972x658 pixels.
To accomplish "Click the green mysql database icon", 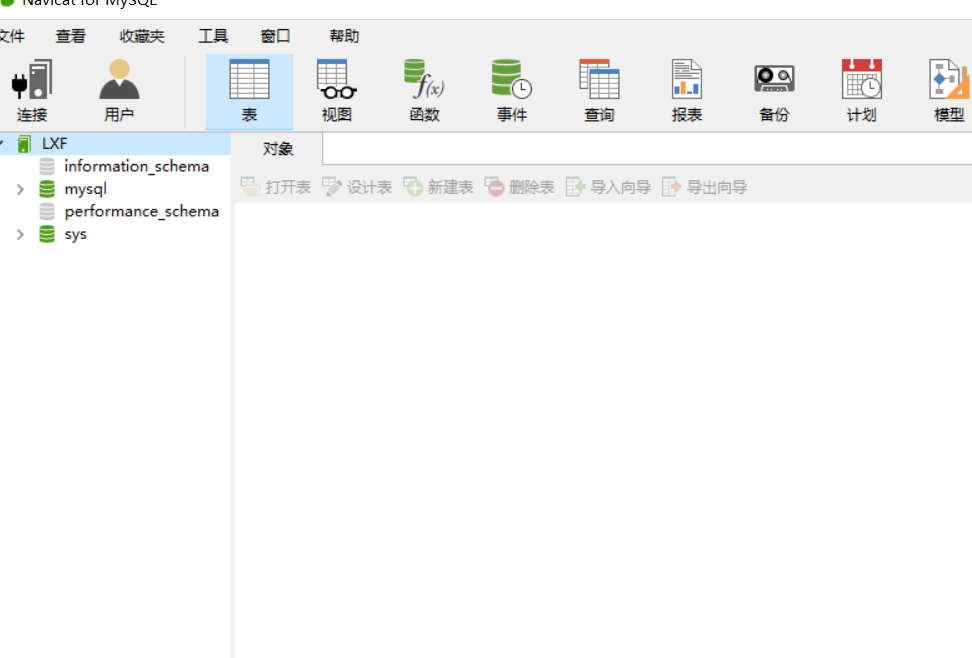I will 47,189.
